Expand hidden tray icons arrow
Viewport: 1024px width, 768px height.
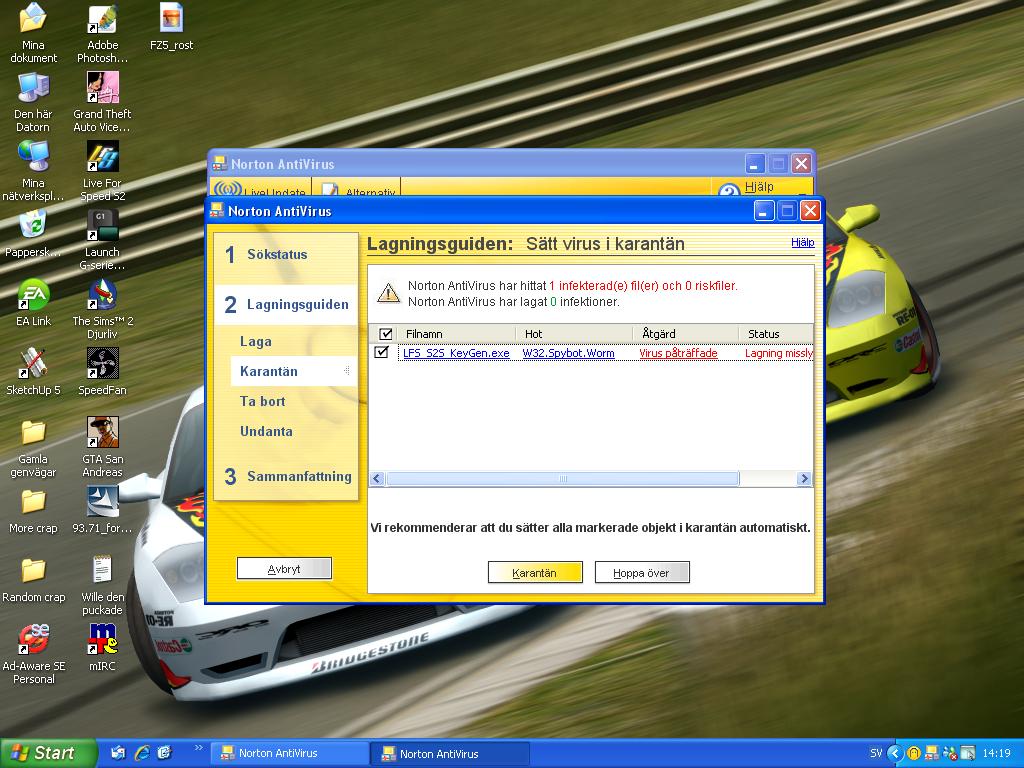pos(895,753)
